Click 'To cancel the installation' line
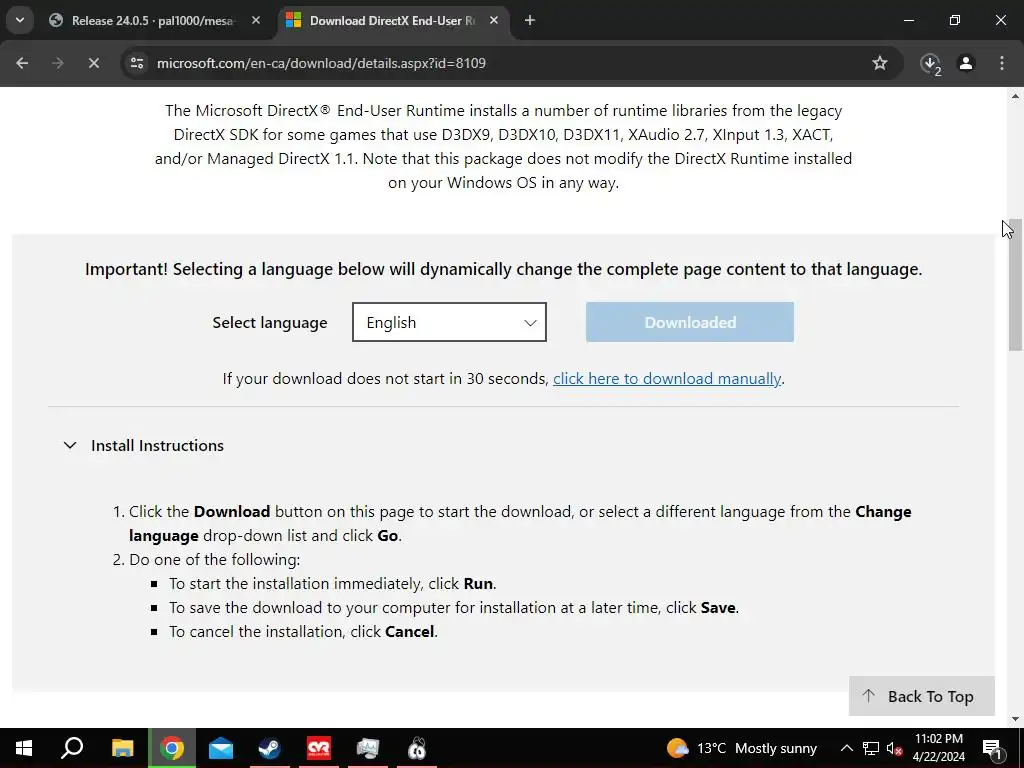 (x=303, y=632)
